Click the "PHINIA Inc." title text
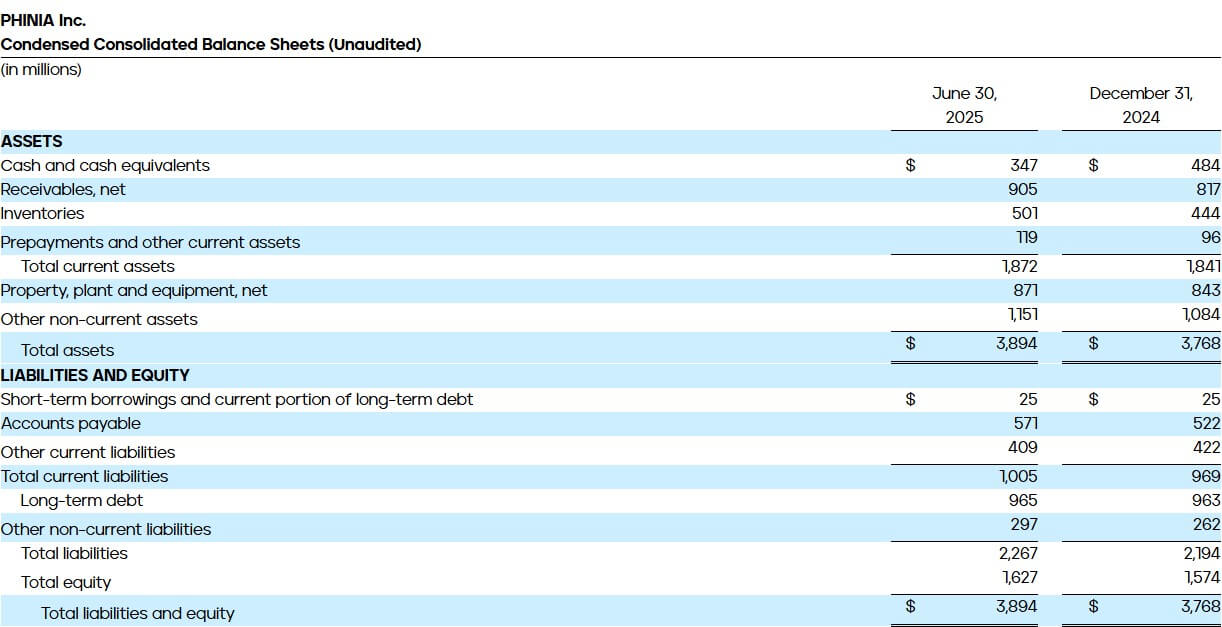This screenshot has width=1222, height=627. click(43, 19)
